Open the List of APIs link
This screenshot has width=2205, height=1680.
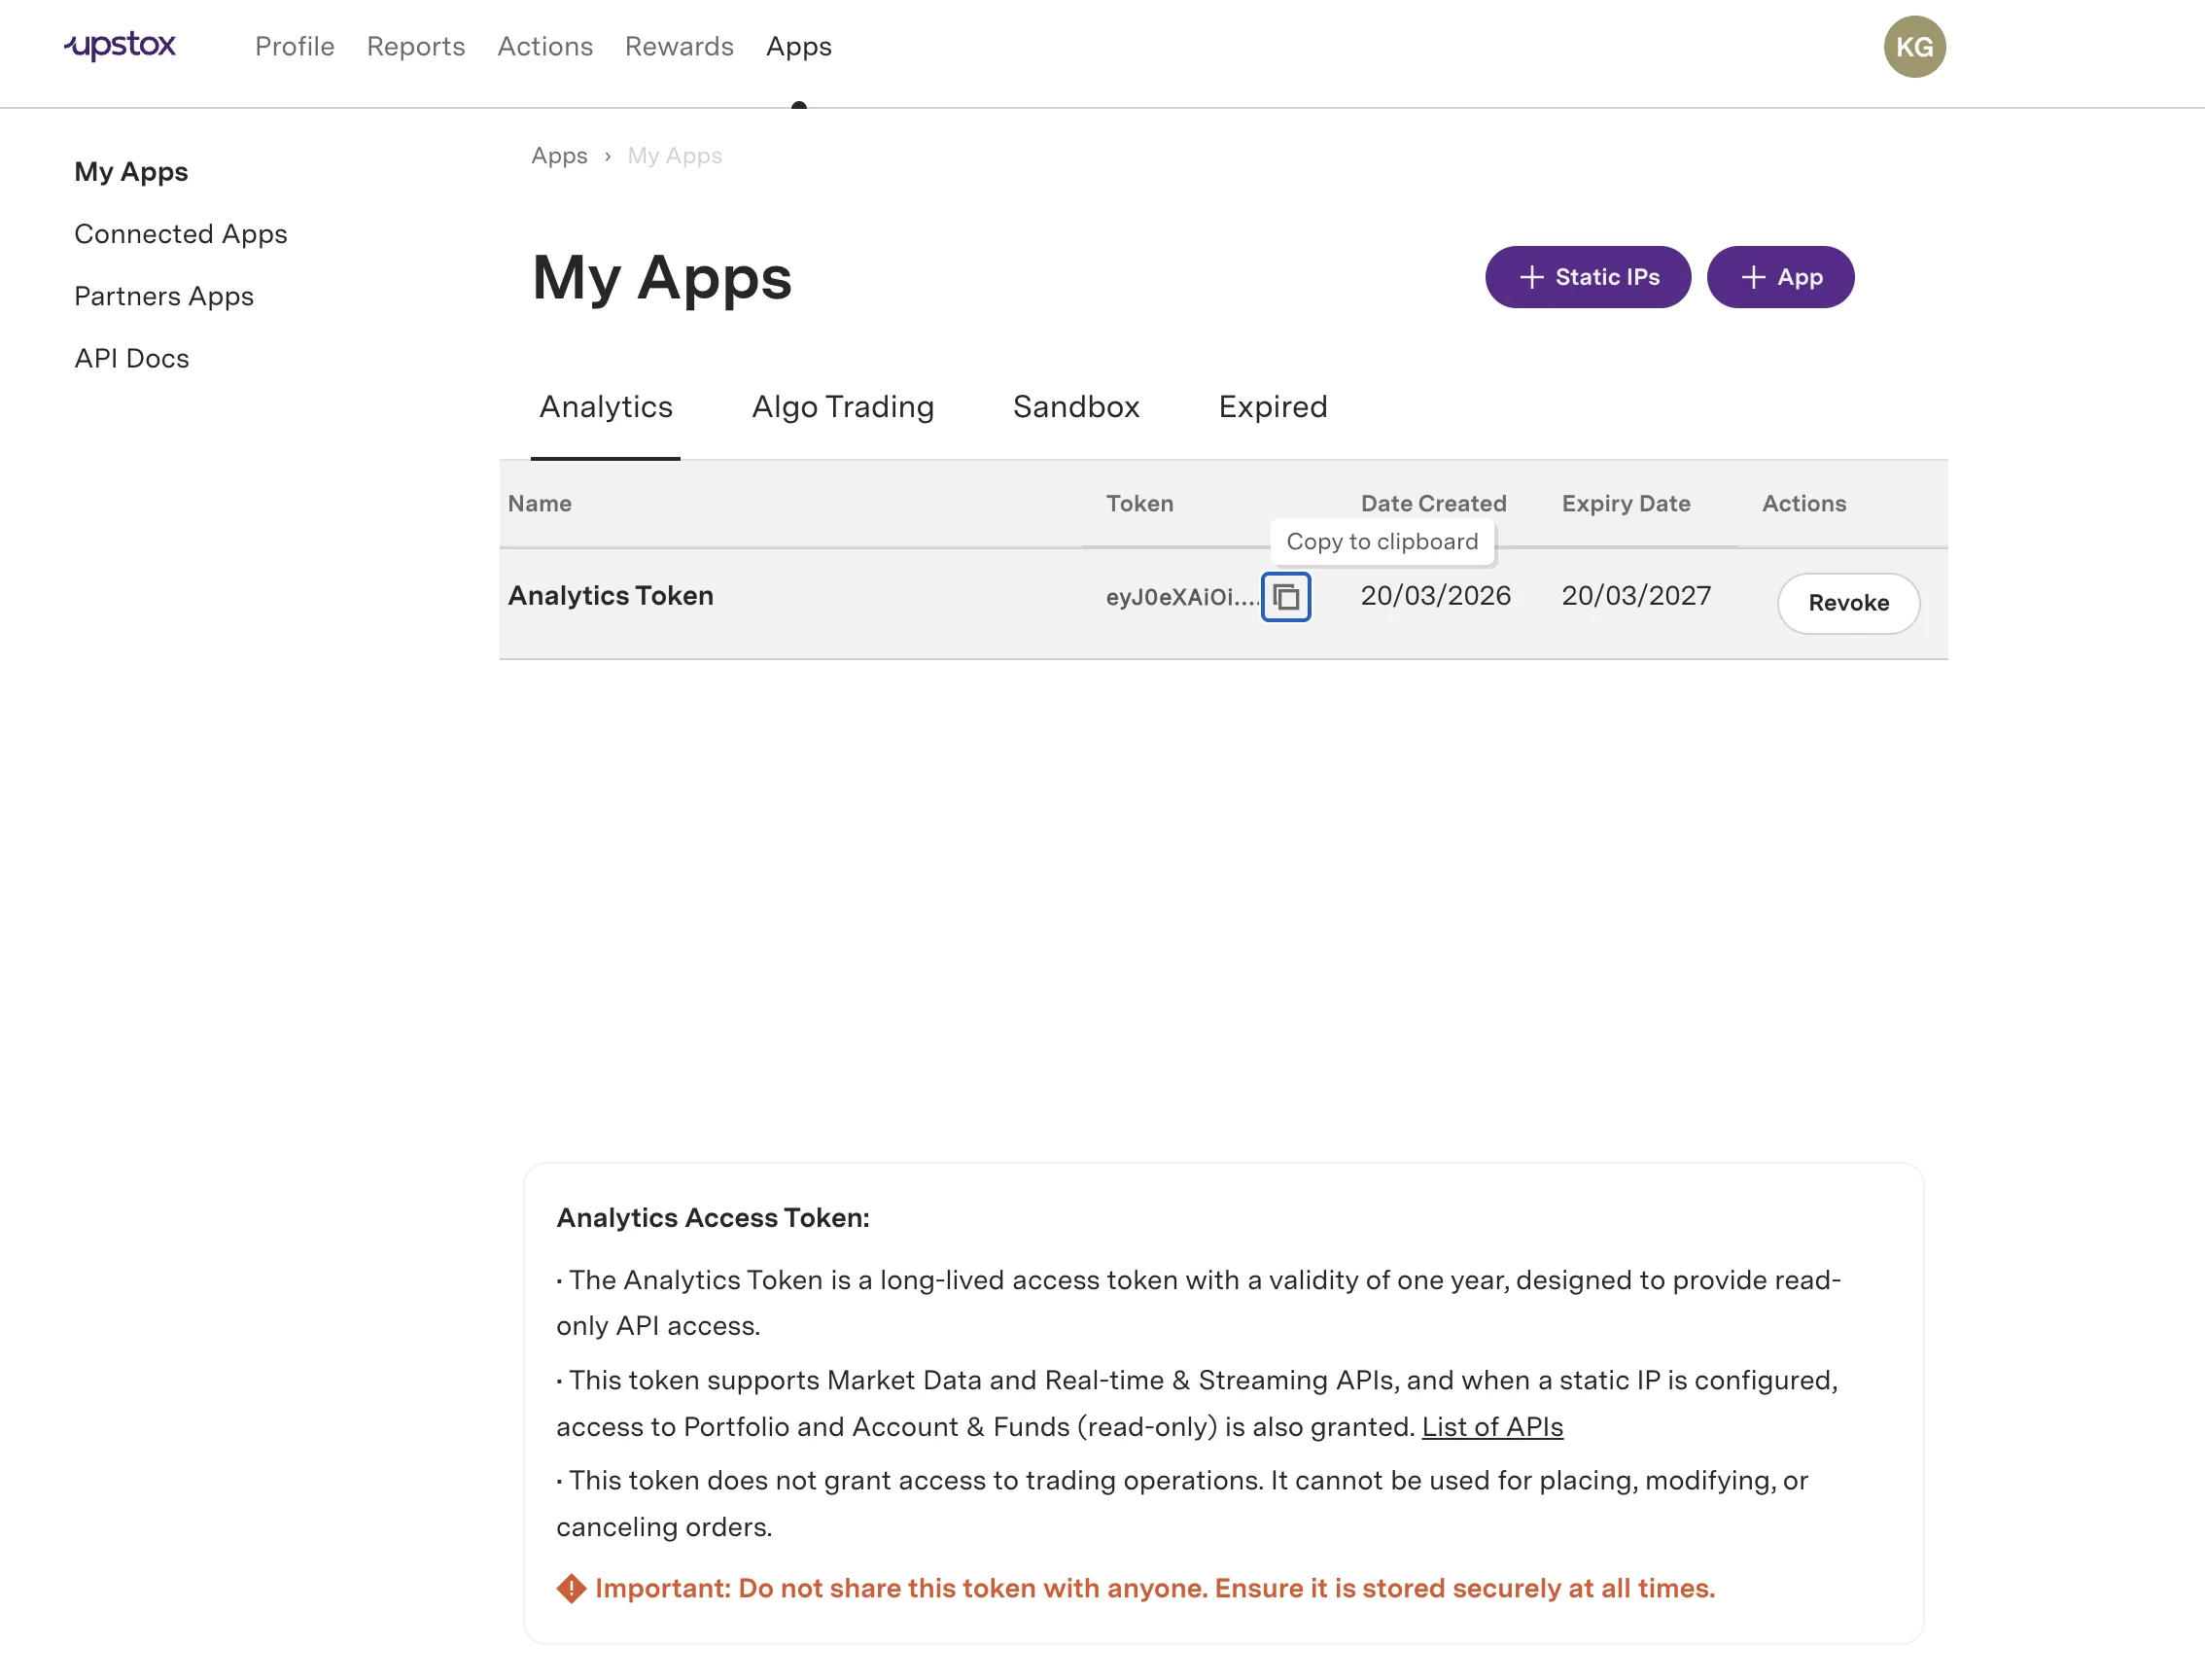click(1492, 1427)
